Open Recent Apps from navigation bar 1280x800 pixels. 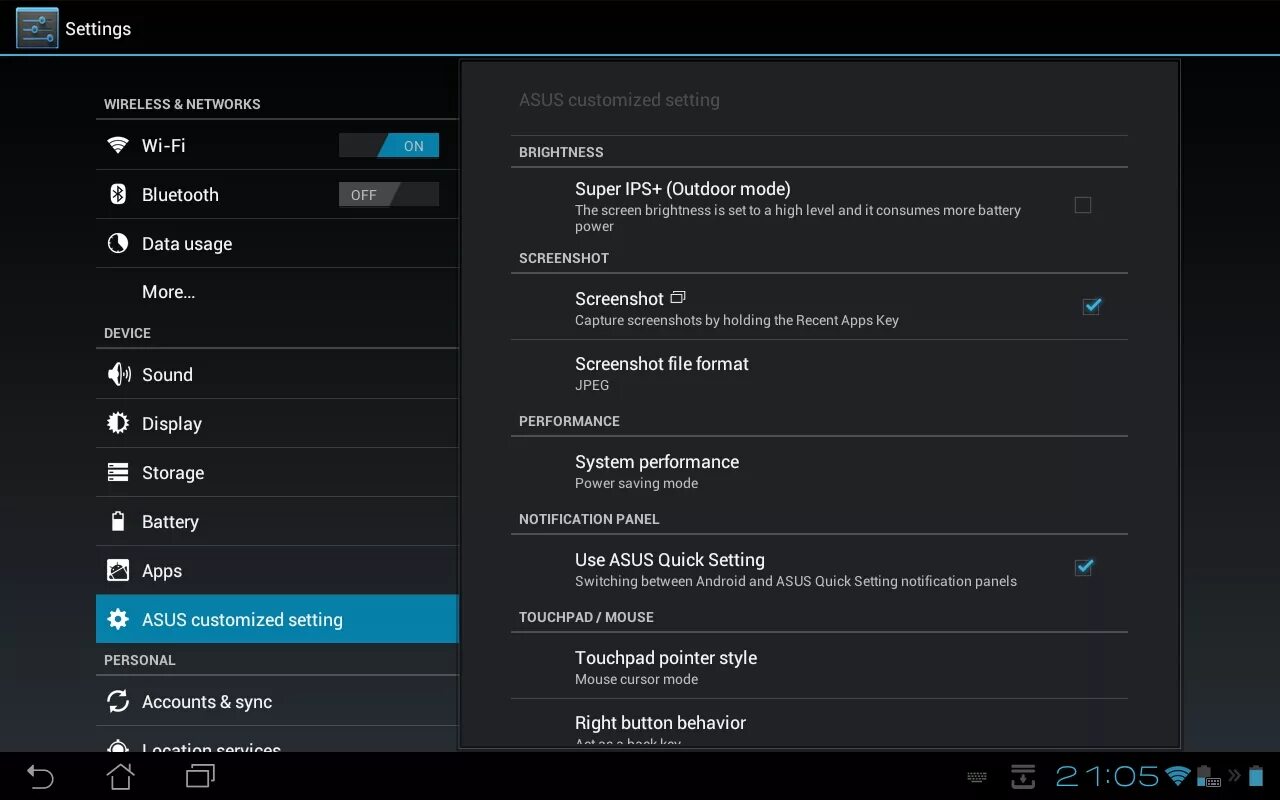coord(200,776)
